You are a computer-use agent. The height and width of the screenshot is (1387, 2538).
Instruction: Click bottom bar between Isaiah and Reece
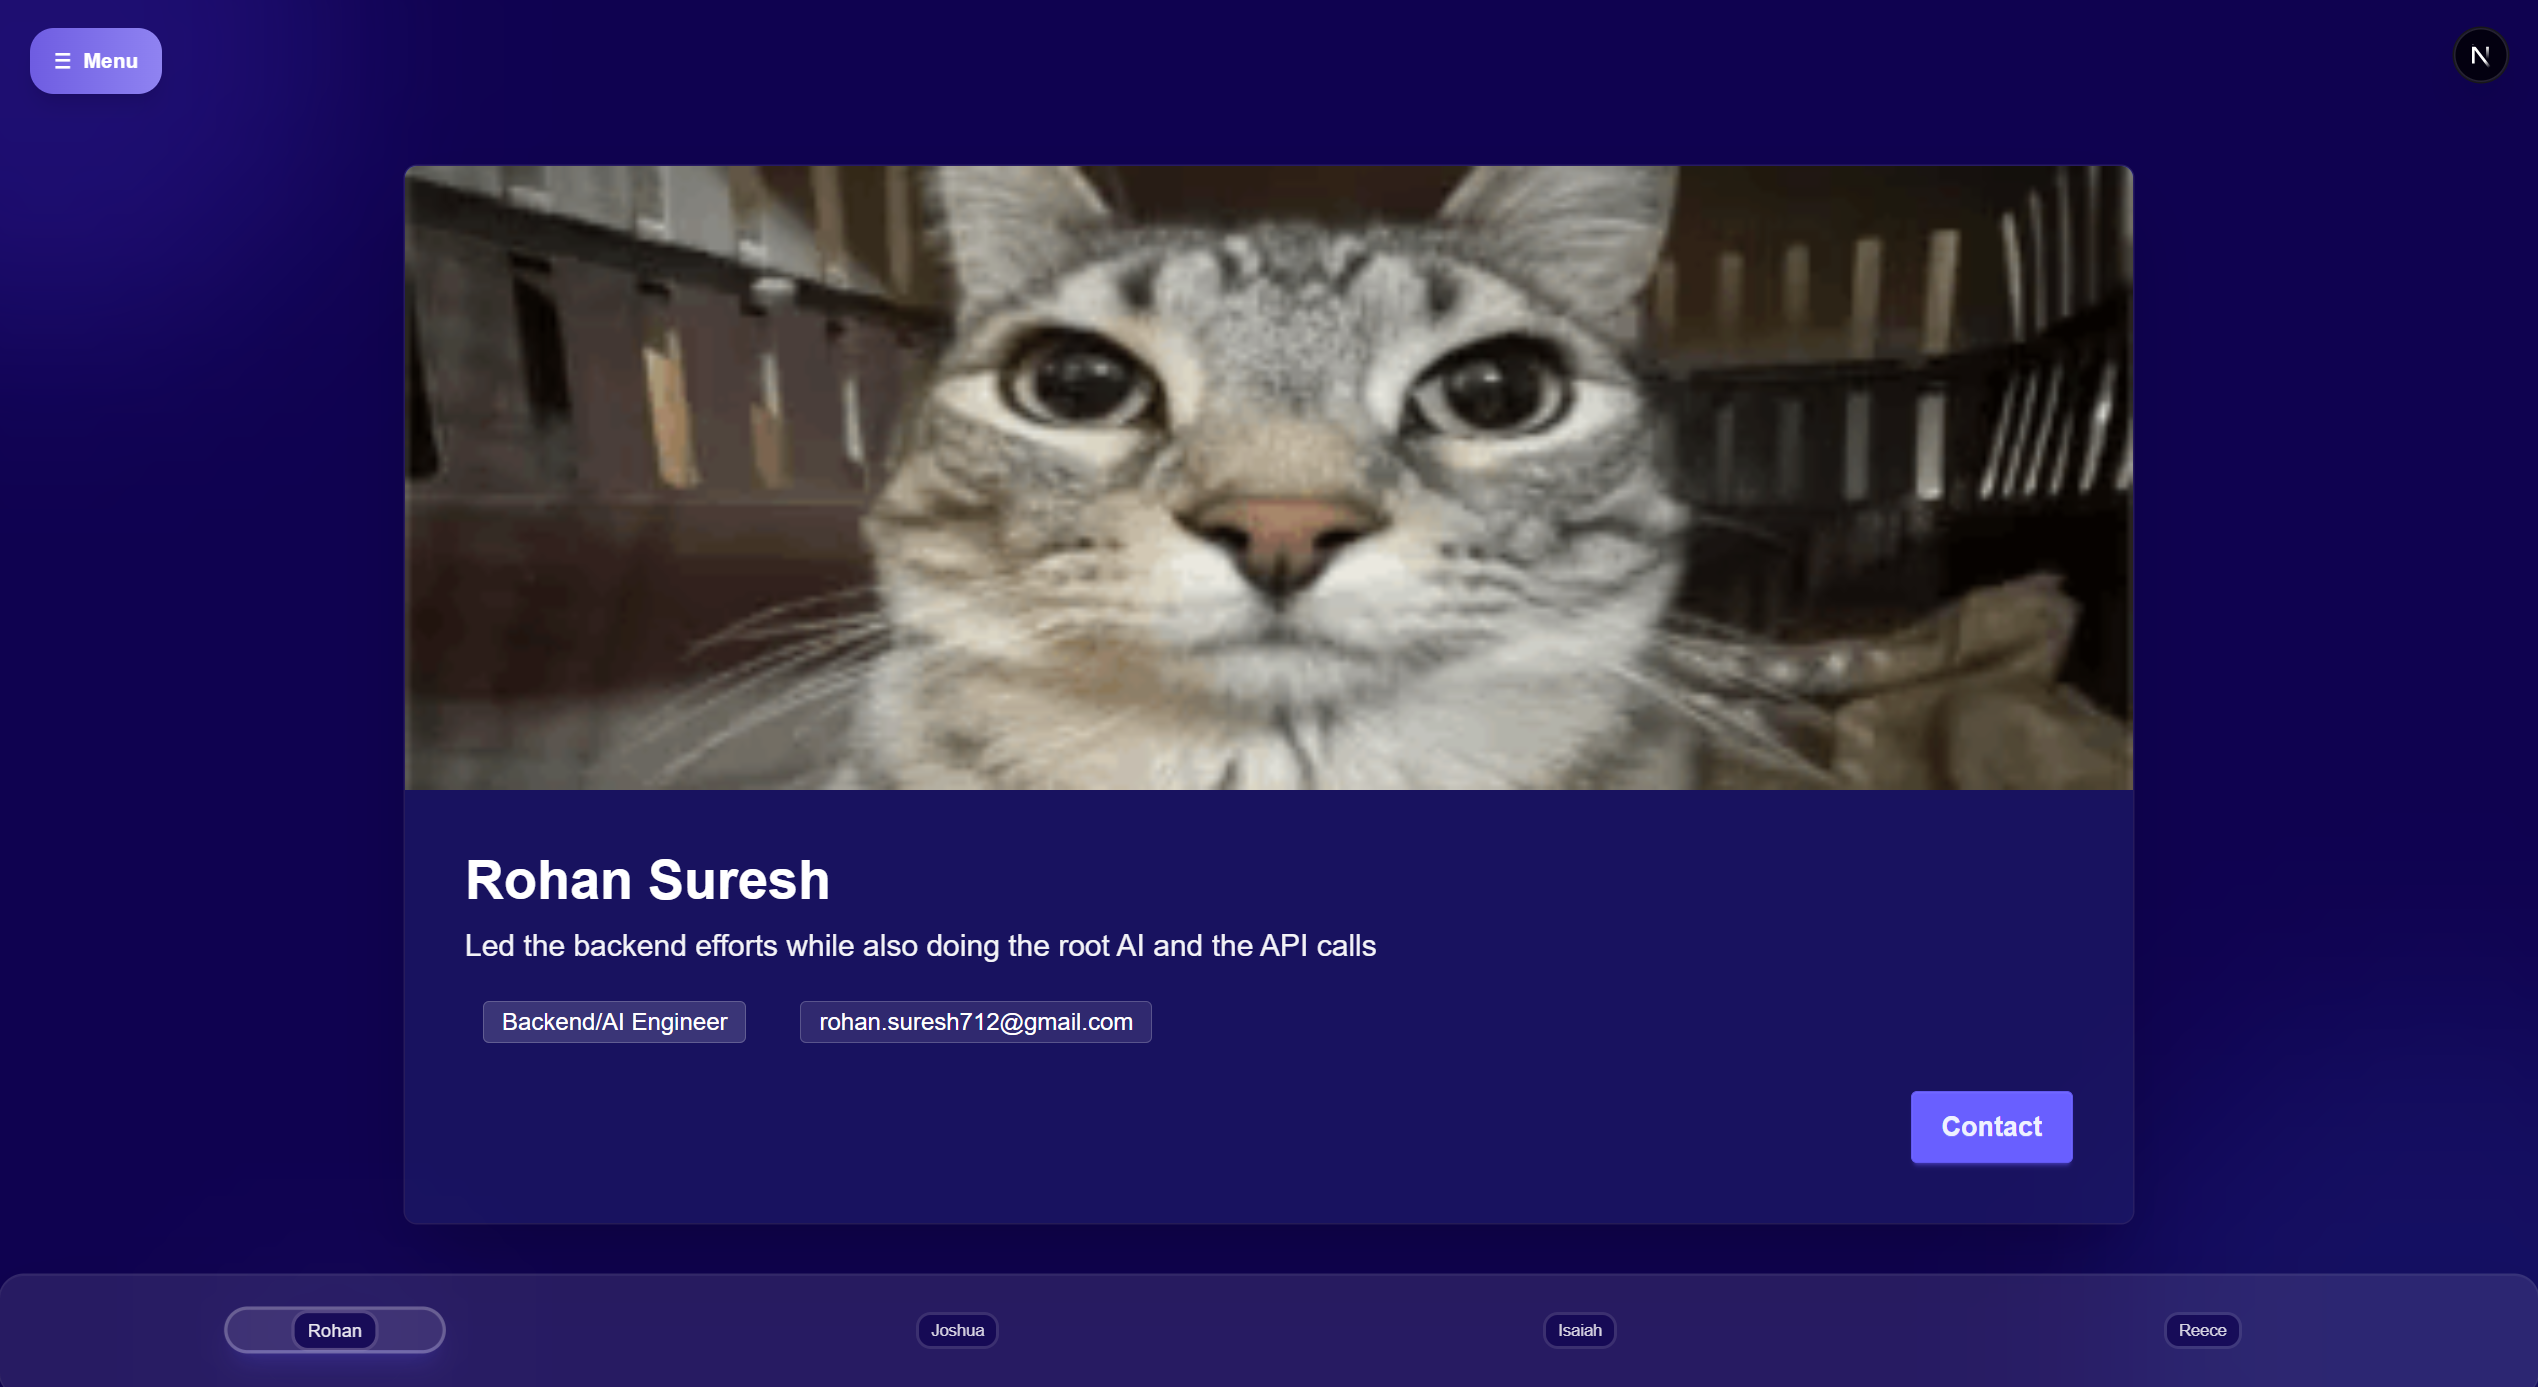click(x=1890, y=1330)
